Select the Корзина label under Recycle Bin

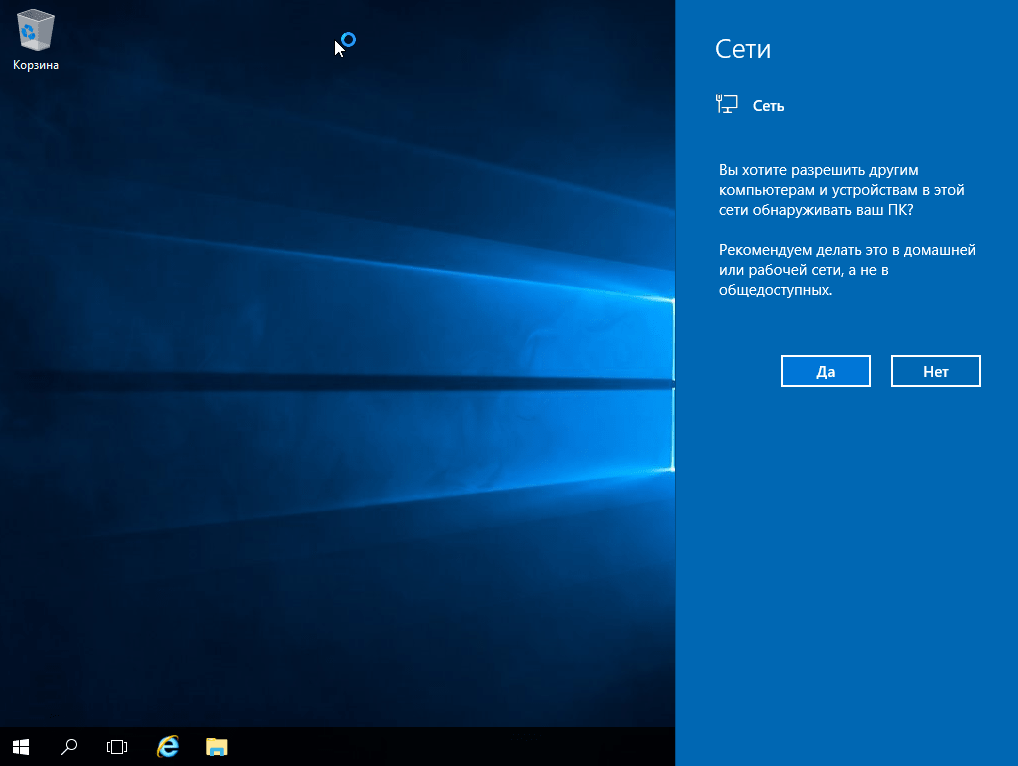click(x=36, y=65)
